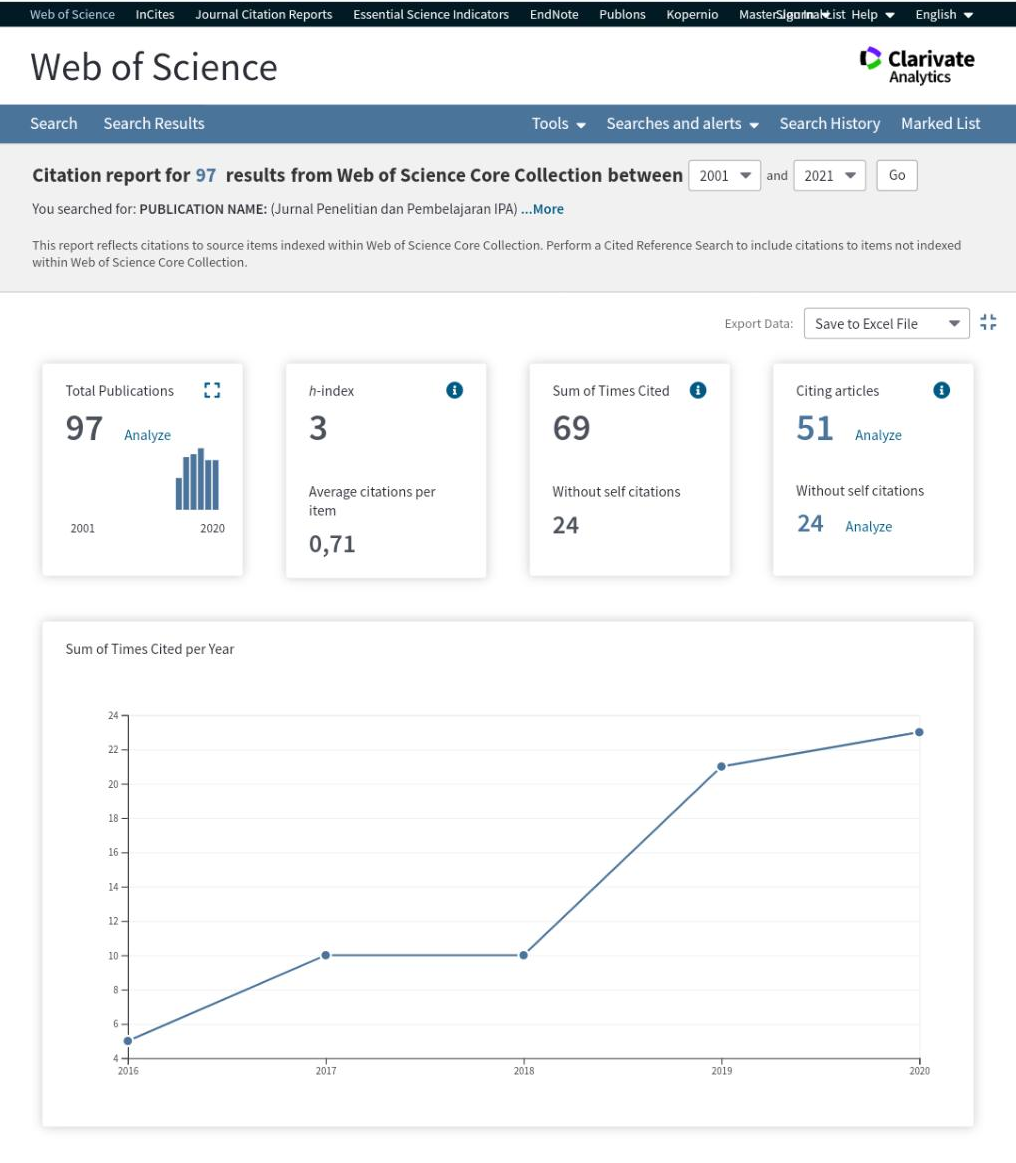Open Essential Science Indicators
Screen dimensions: 1016x1163
pyautogui.click(x=431, y=14)
